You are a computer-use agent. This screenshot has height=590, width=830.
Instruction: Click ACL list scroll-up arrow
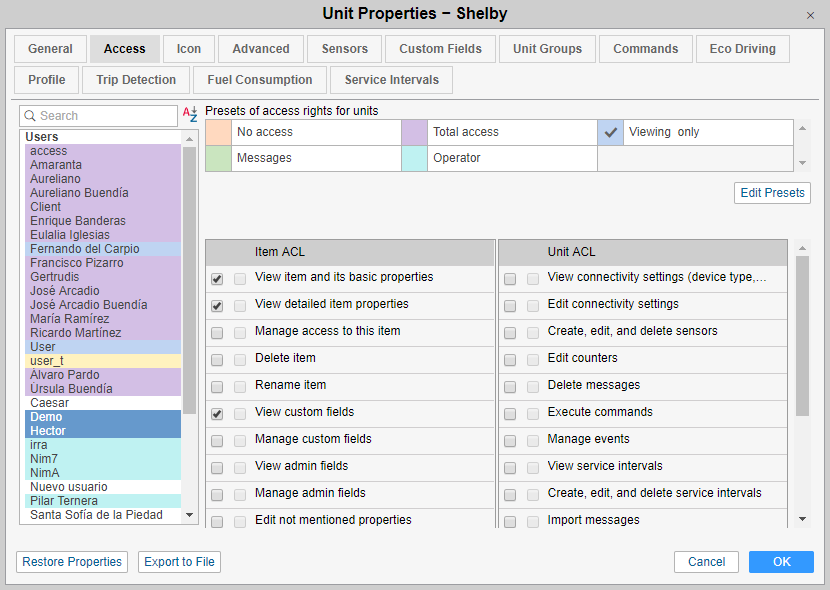point(802,248)
